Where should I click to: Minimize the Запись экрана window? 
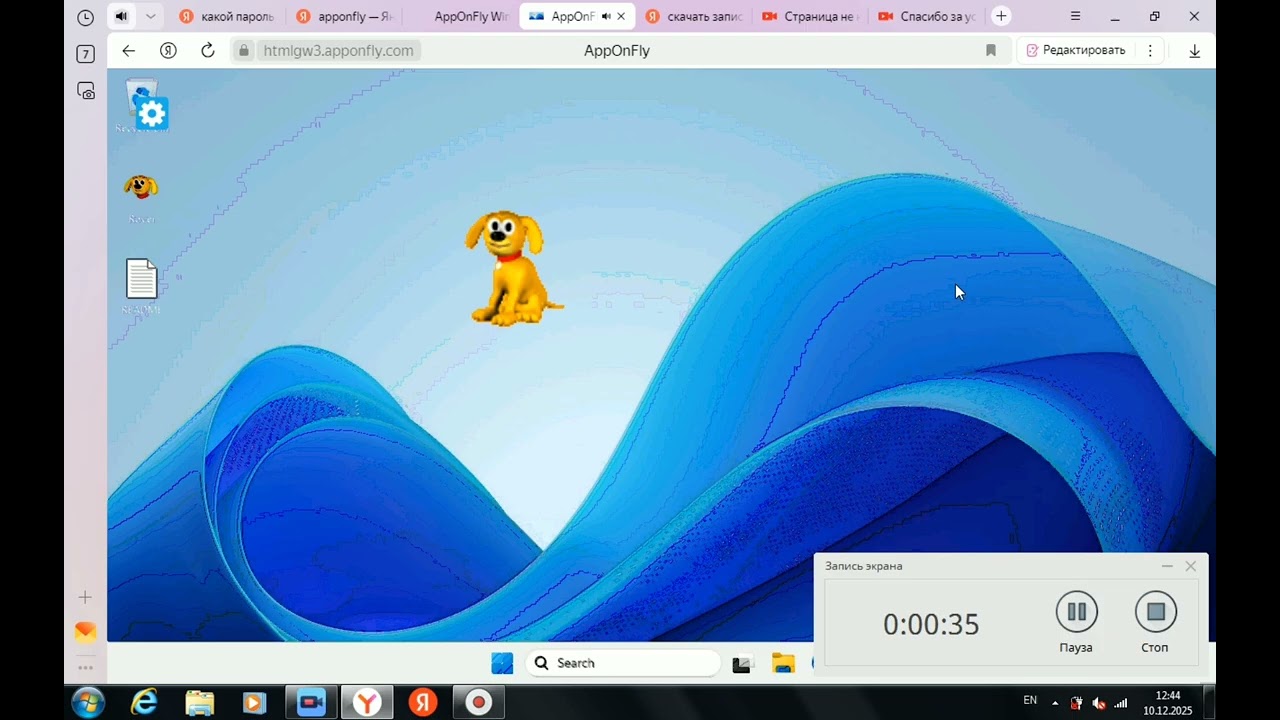1166,566
